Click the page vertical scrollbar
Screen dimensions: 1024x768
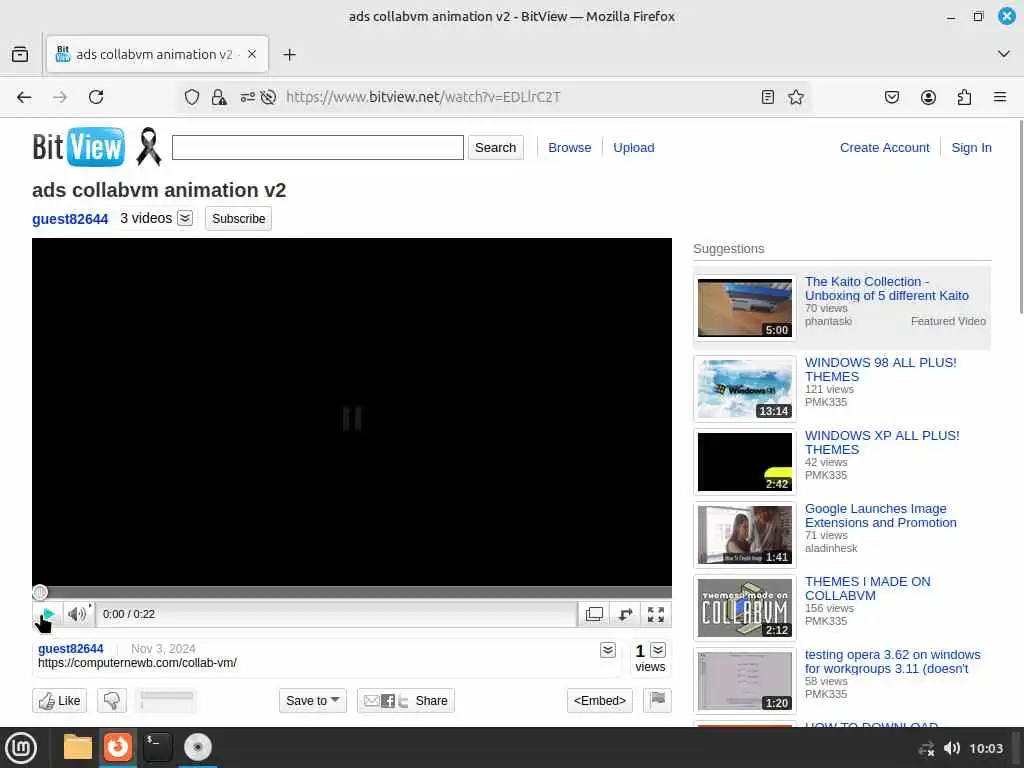pos(1020,216)
